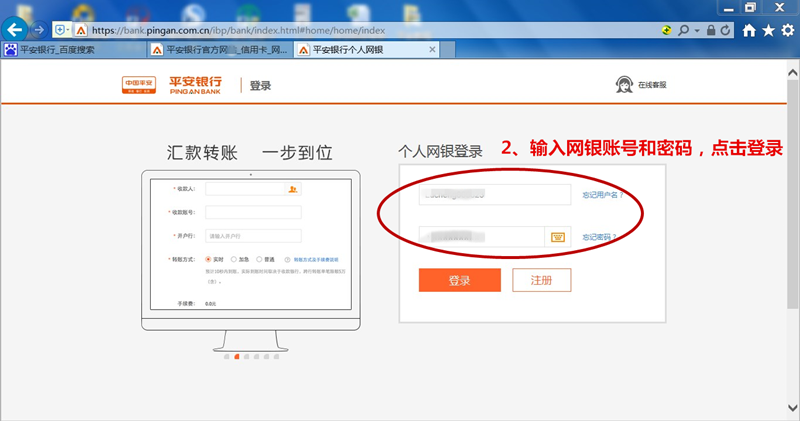
Task: Open the security shield icon in address bar
Action: click(x=60, y=30)
